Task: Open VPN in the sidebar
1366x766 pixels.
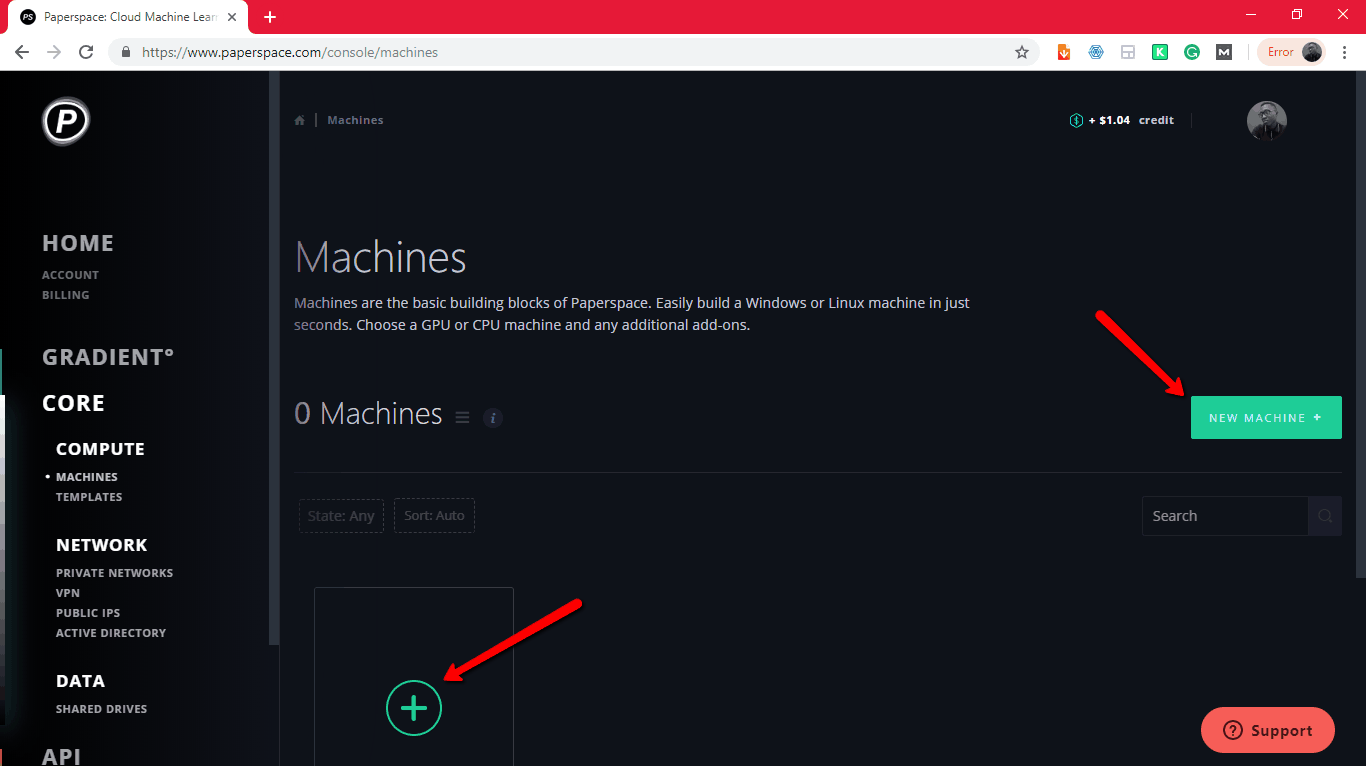Action: [x=68, y=593]
